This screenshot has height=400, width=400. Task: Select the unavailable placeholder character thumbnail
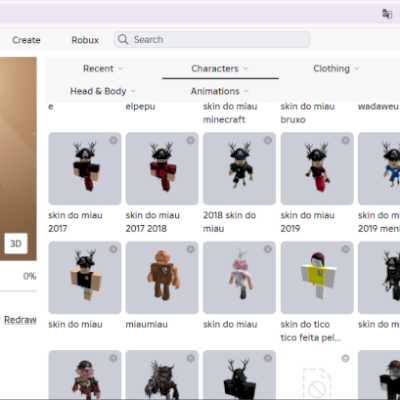tap(317, 375)
